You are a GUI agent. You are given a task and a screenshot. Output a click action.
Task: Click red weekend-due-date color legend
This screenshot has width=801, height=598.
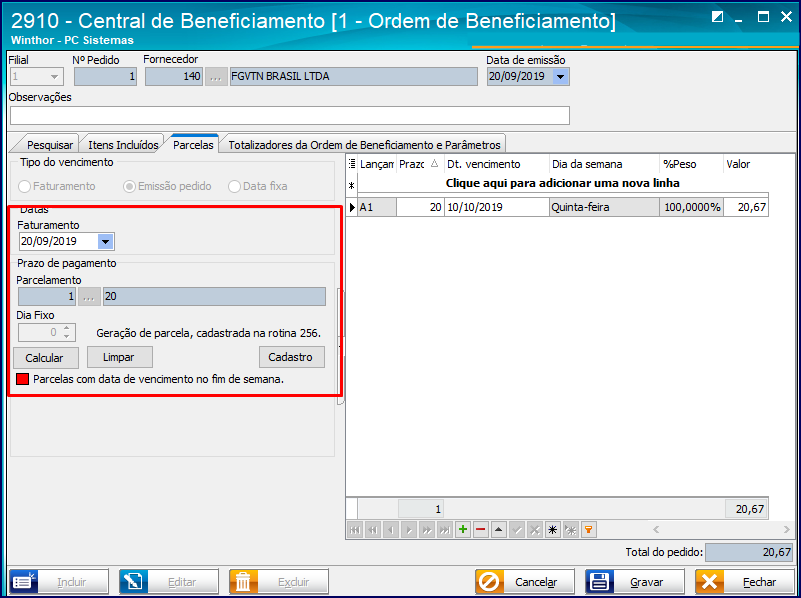(22, 379)
